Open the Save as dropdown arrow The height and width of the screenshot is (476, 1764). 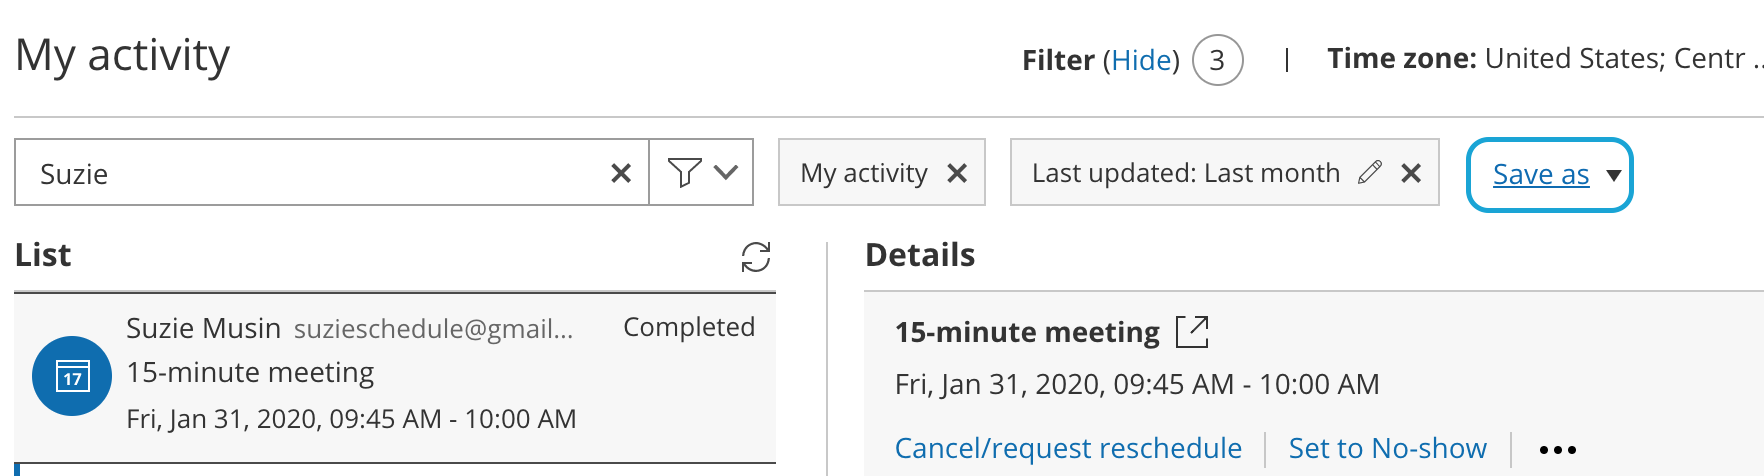1613,176
